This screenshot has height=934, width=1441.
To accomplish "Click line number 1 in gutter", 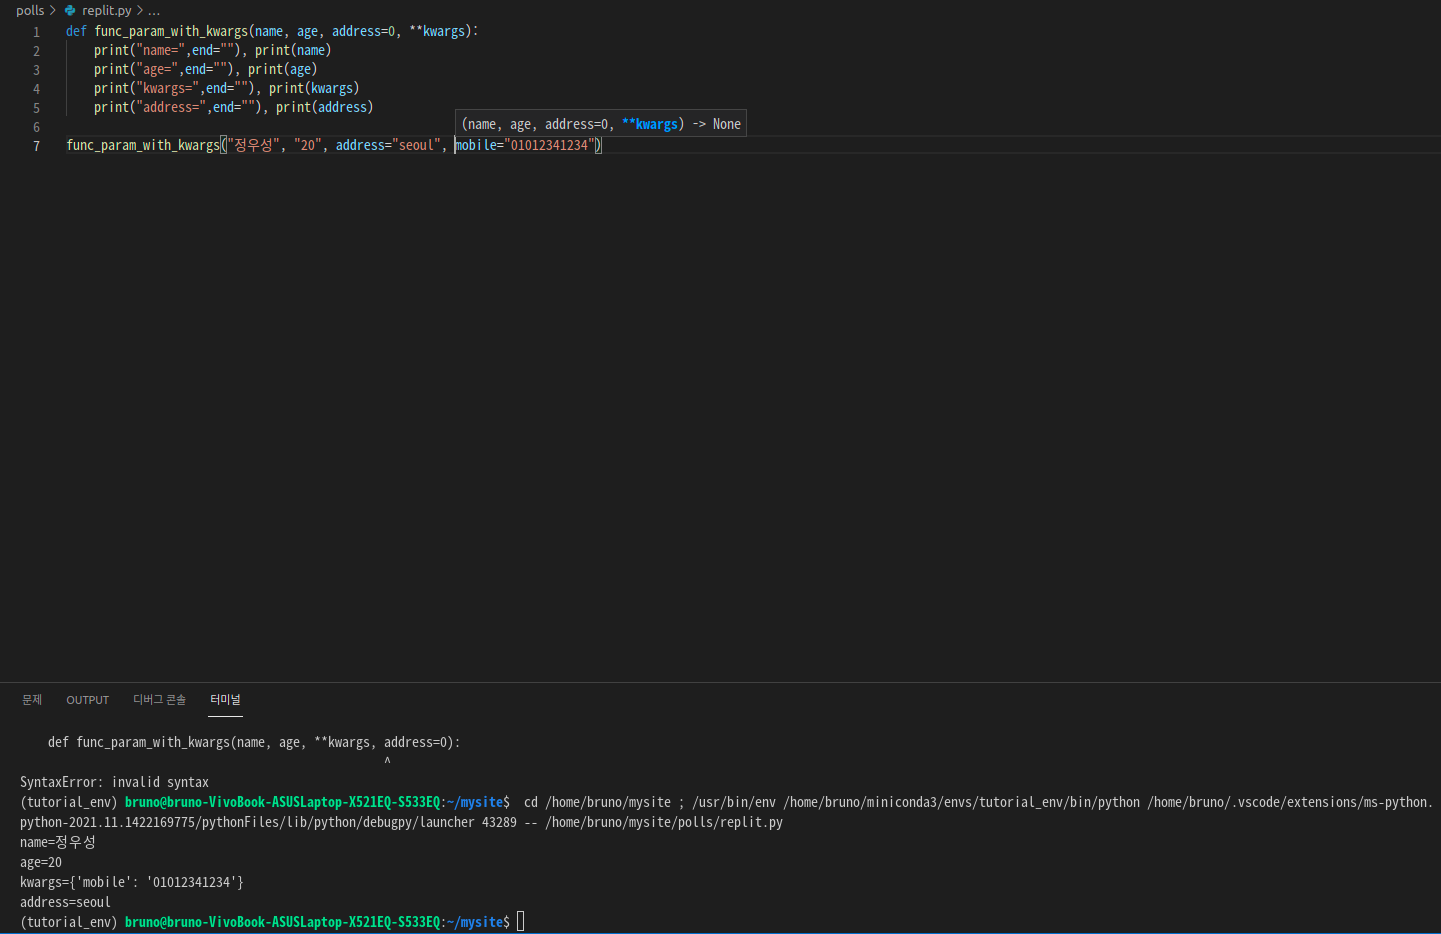I will [x=37, y=32].
